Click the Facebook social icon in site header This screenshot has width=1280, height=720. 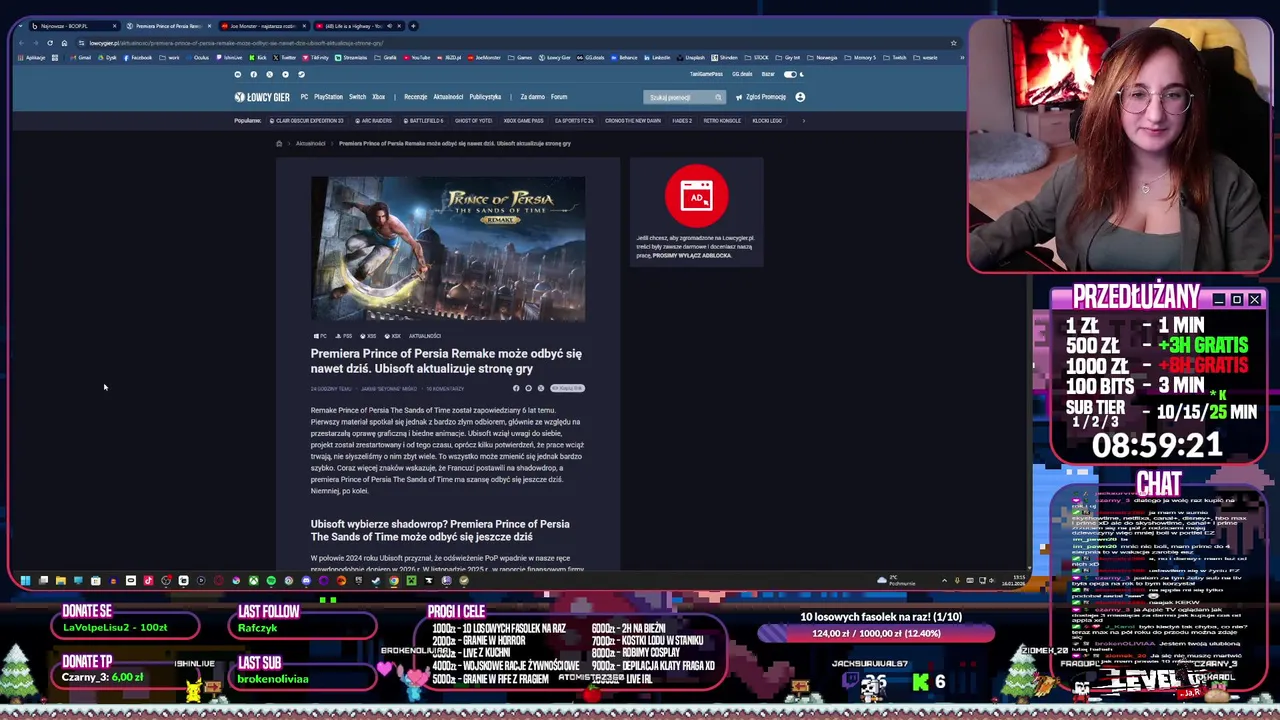pos(253,74)
